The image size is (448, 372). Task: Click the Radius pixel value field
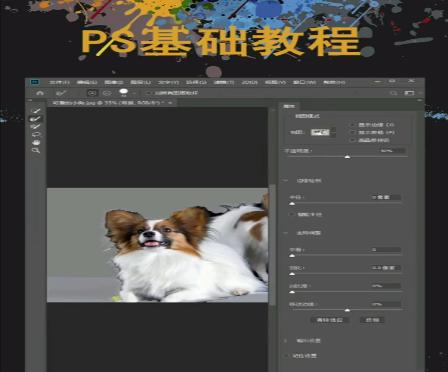[386, 197]
